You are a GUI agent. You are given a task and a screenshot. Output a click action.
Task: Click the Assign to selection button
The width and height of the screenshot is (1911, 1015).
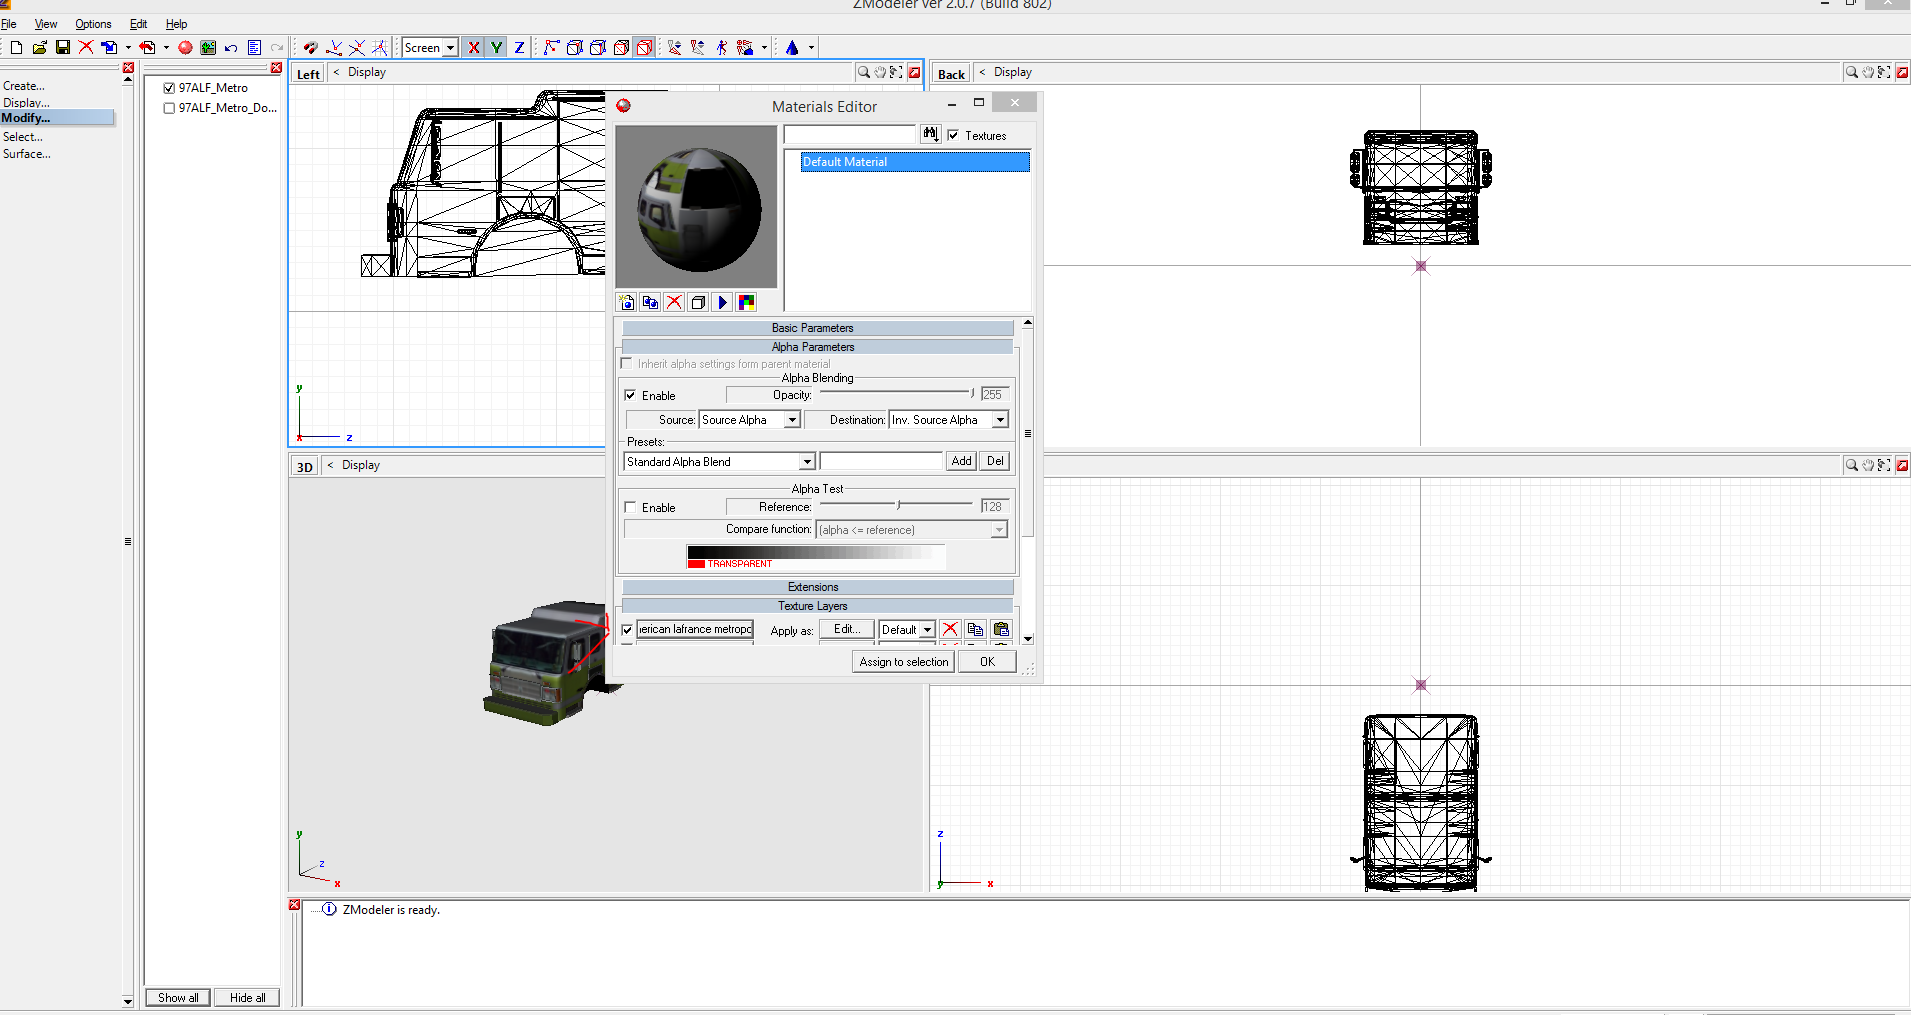pyautogui.click(x=902, y=661)
